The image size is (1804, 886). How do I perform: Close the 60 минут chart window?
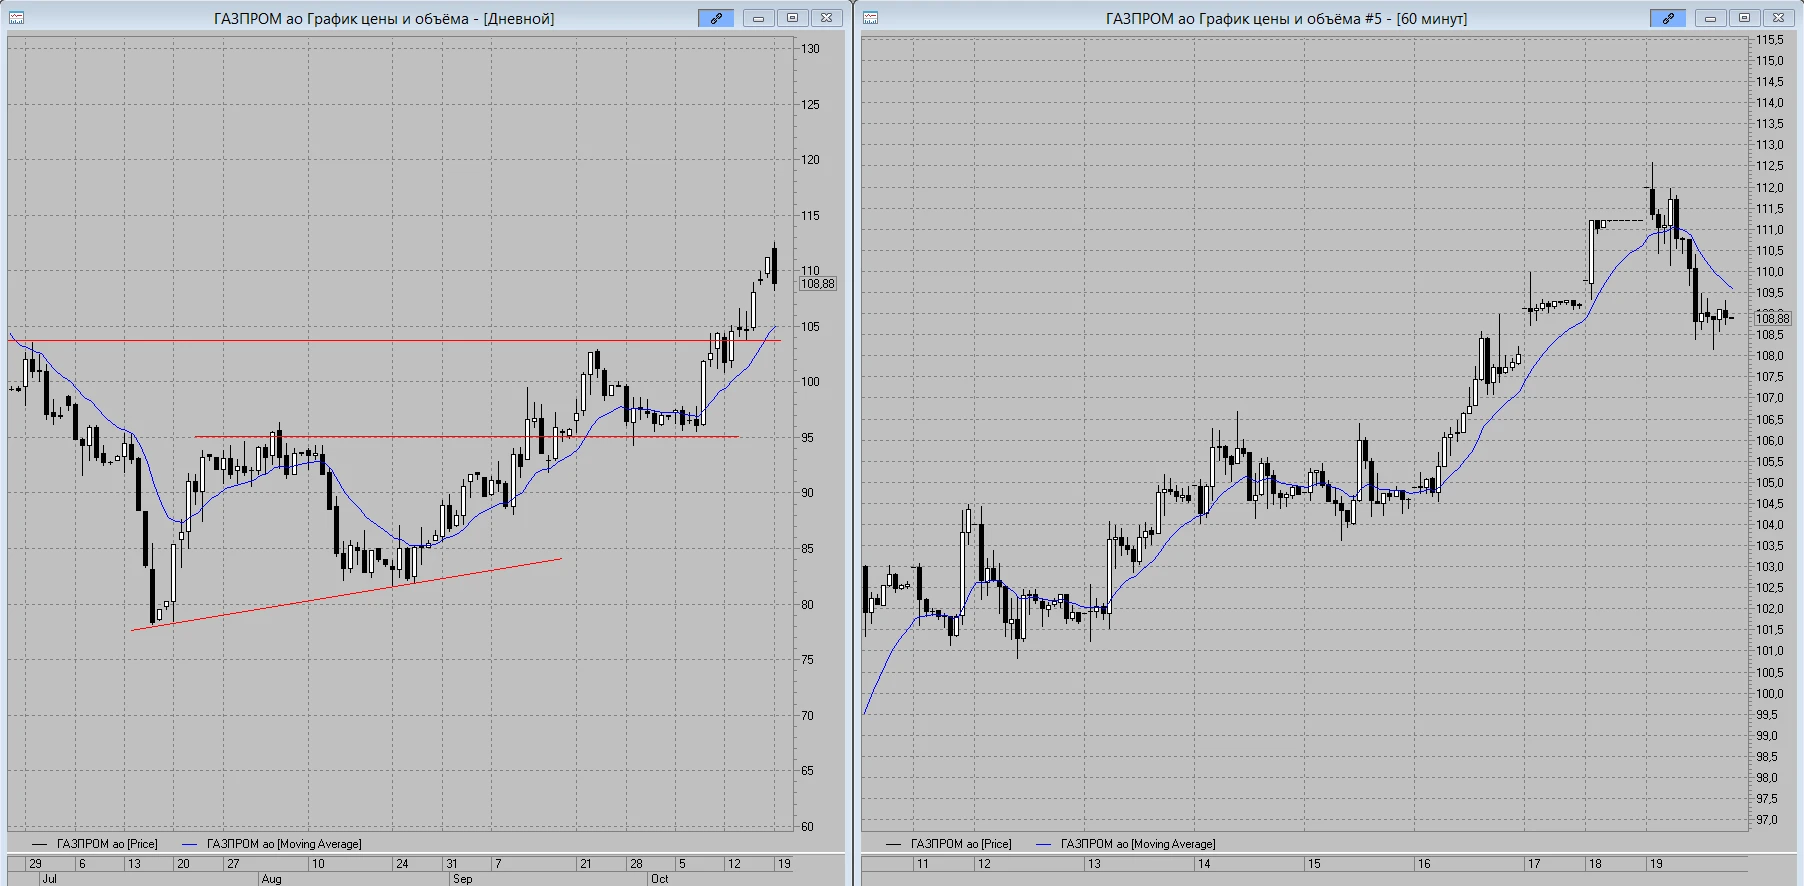1778,18
